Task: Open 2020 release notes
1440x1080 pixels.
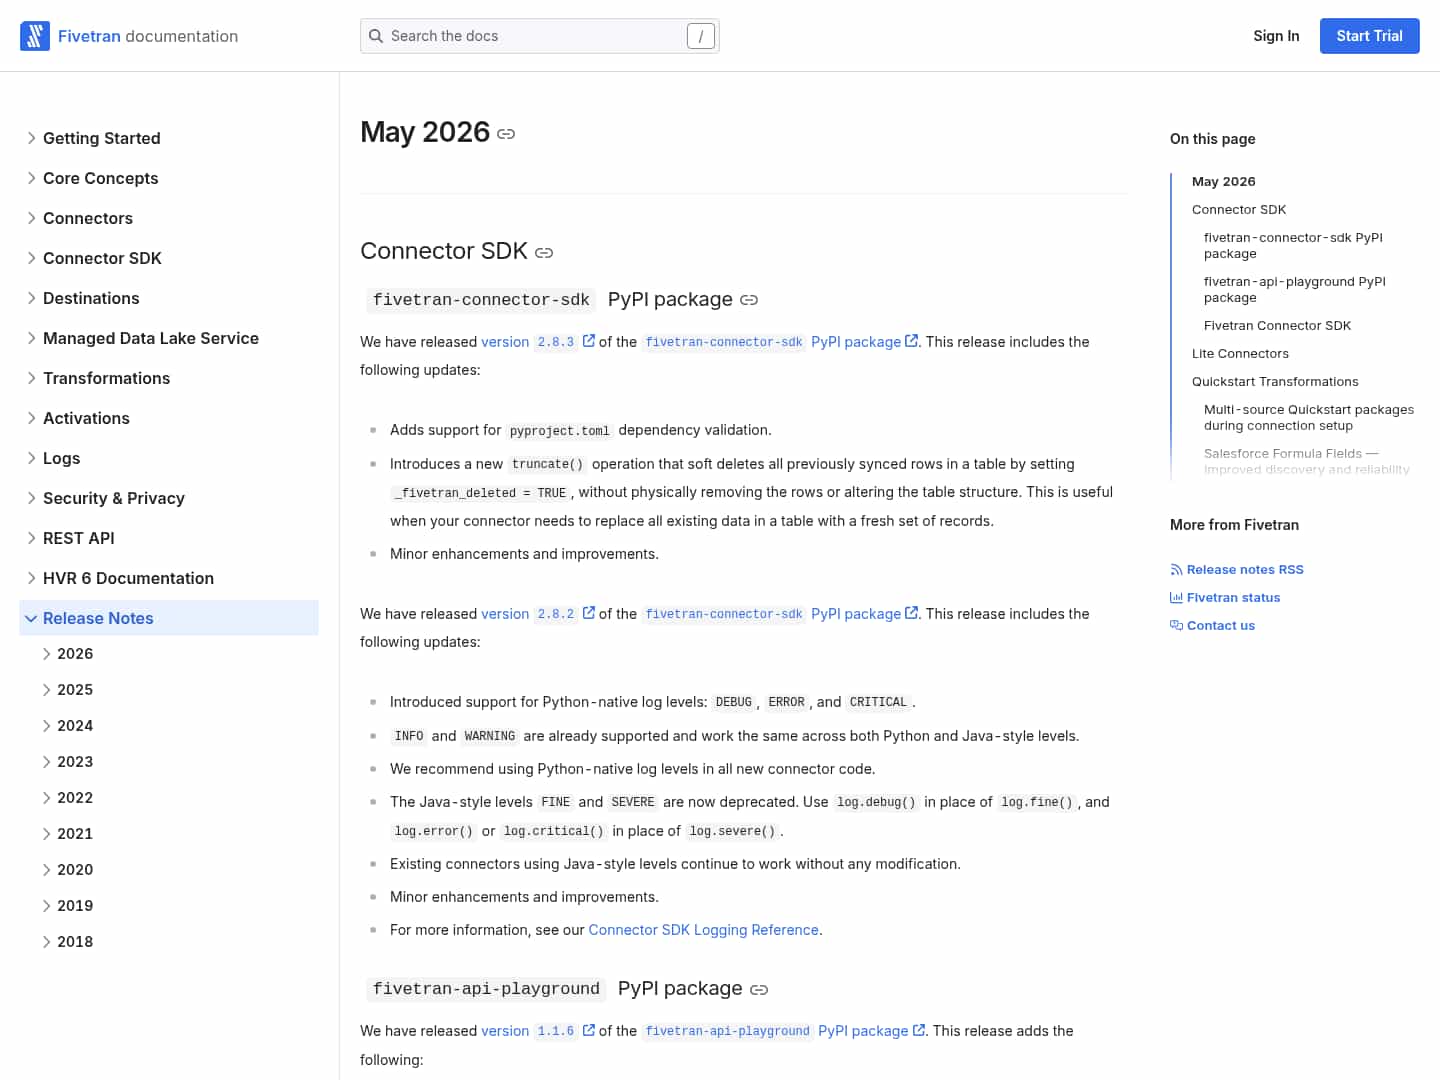Action: (75, 870)
